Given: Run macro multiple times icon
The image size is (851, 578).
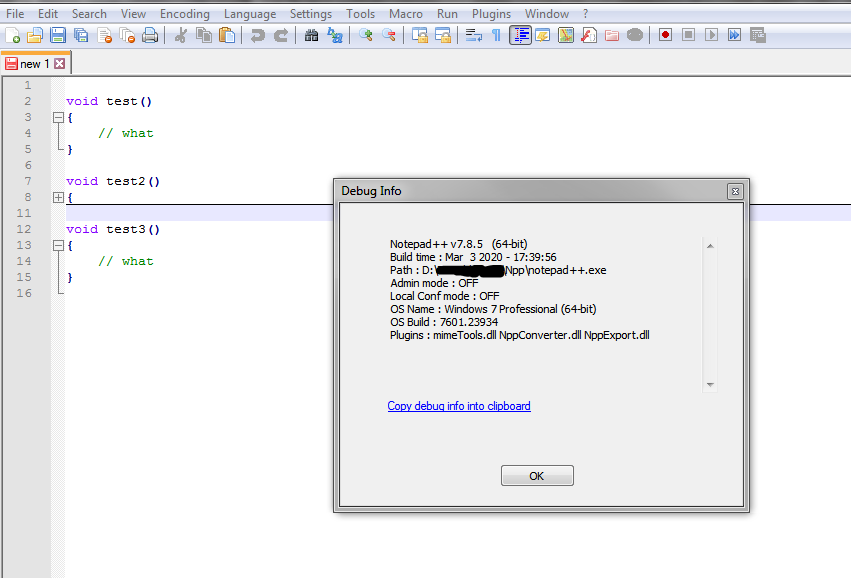Looking at the screenshot, I should click(734, 35).
